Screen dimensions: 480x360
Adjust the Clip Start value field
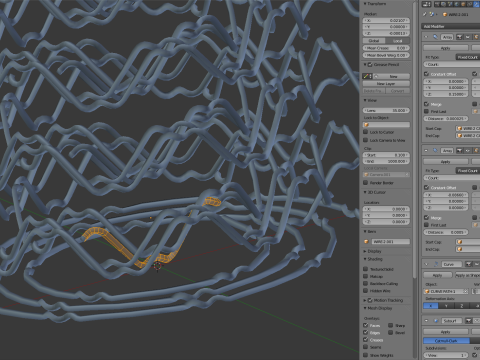tap(386, 155)
